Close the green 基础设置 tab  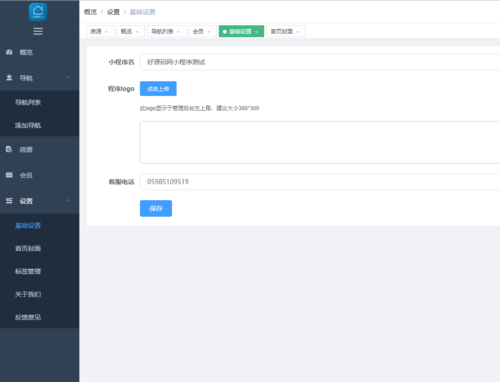(x=256, y=32)
